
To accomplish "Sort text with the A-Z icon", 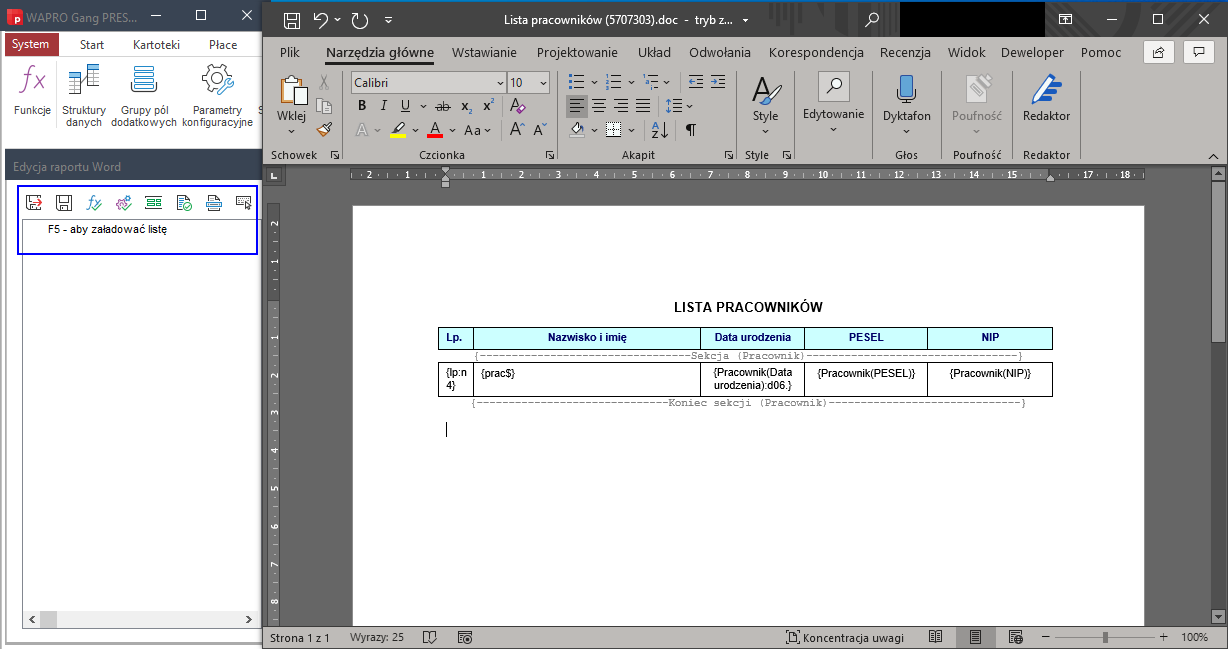I will (x=660, y=130).
